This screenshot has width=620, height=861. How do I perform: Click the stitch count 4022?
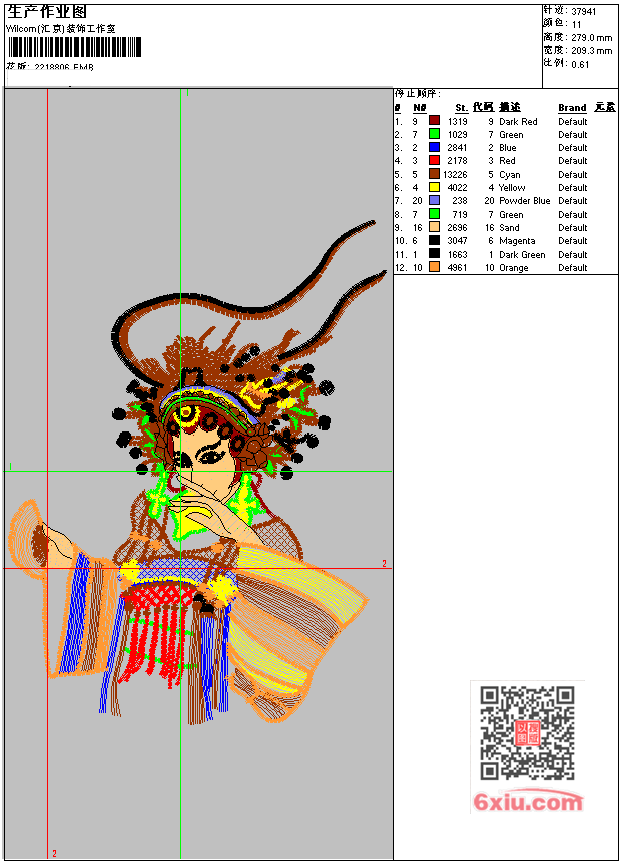[457, 188]
